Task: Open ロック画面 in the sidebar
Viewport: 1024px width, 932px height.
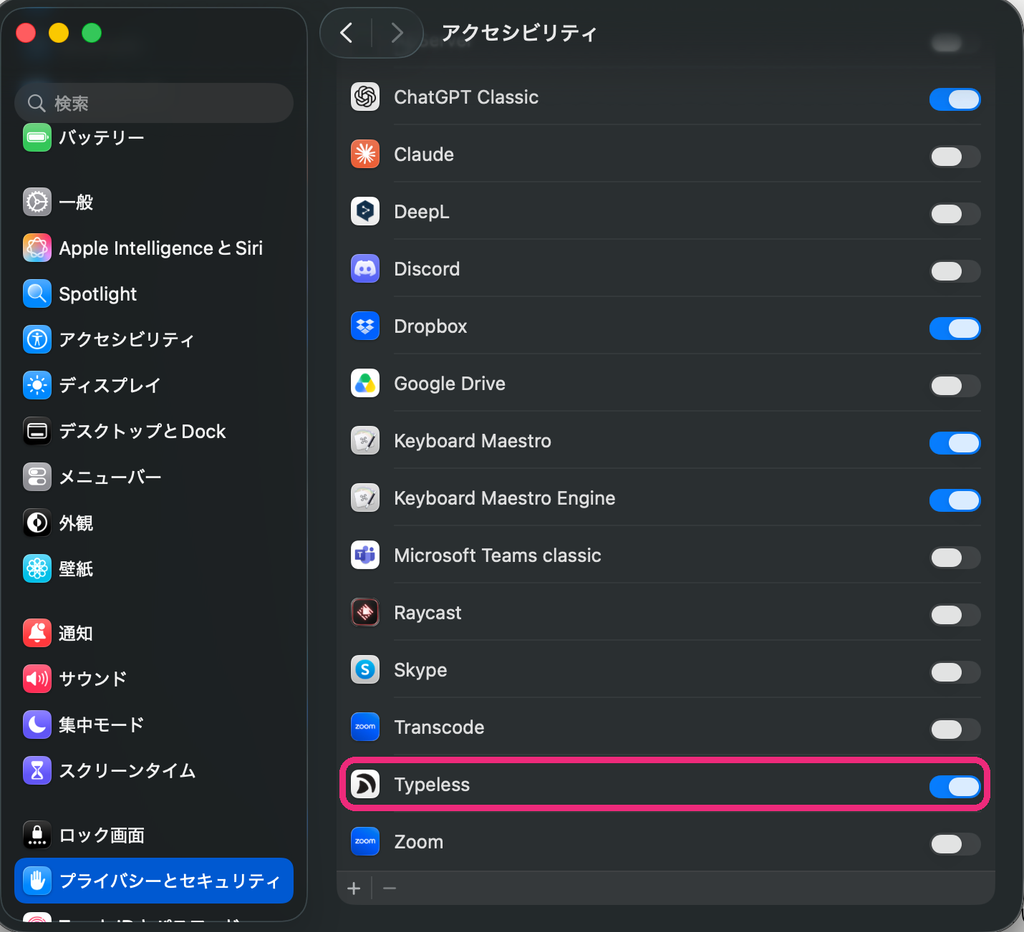Action: (154, 835)
